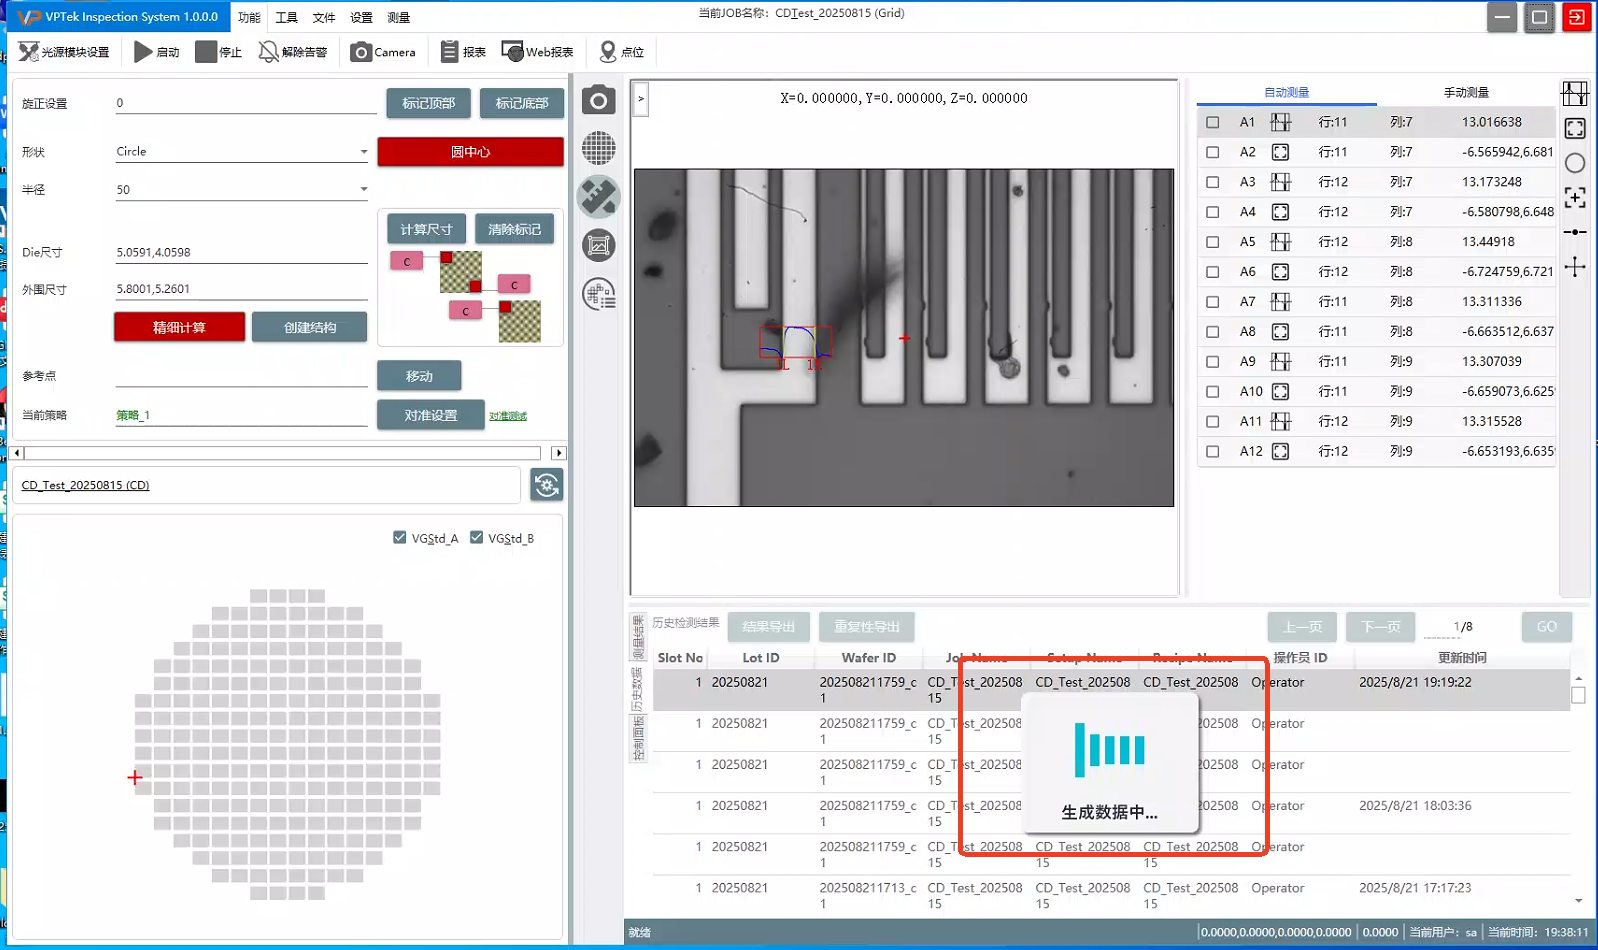Open the wafer grid map icon
Viewport: 1598px width, 950px height.
(x=598, y=148)
